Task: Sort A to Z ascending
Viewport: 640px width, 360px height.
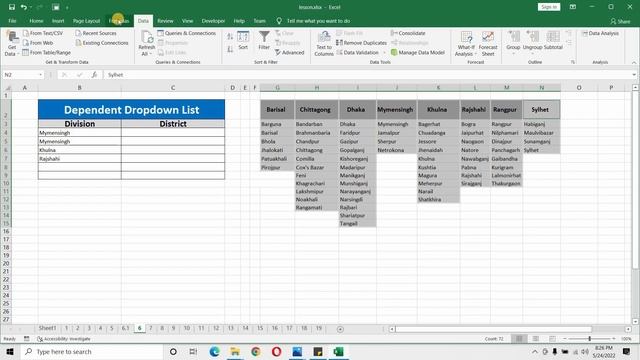Action: (230, 37)
